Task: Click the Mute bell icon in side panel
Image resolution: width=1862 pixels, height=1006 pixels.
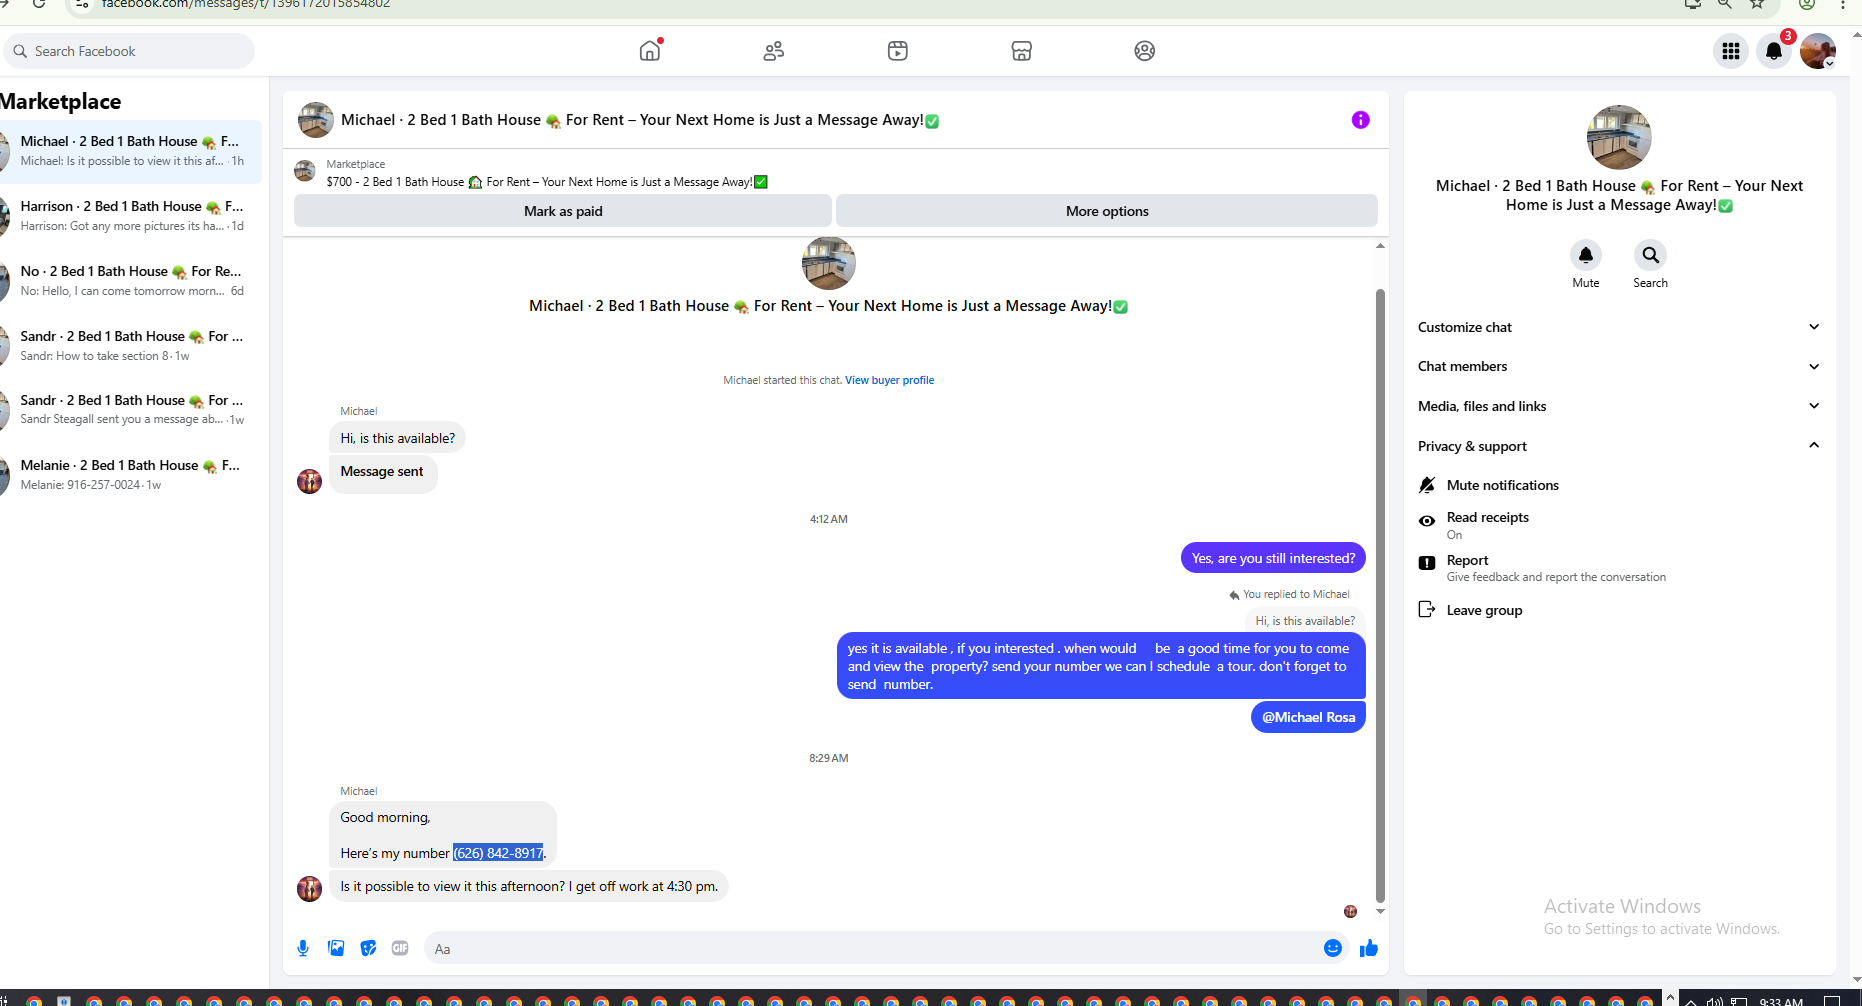Action: [1586, 255]
